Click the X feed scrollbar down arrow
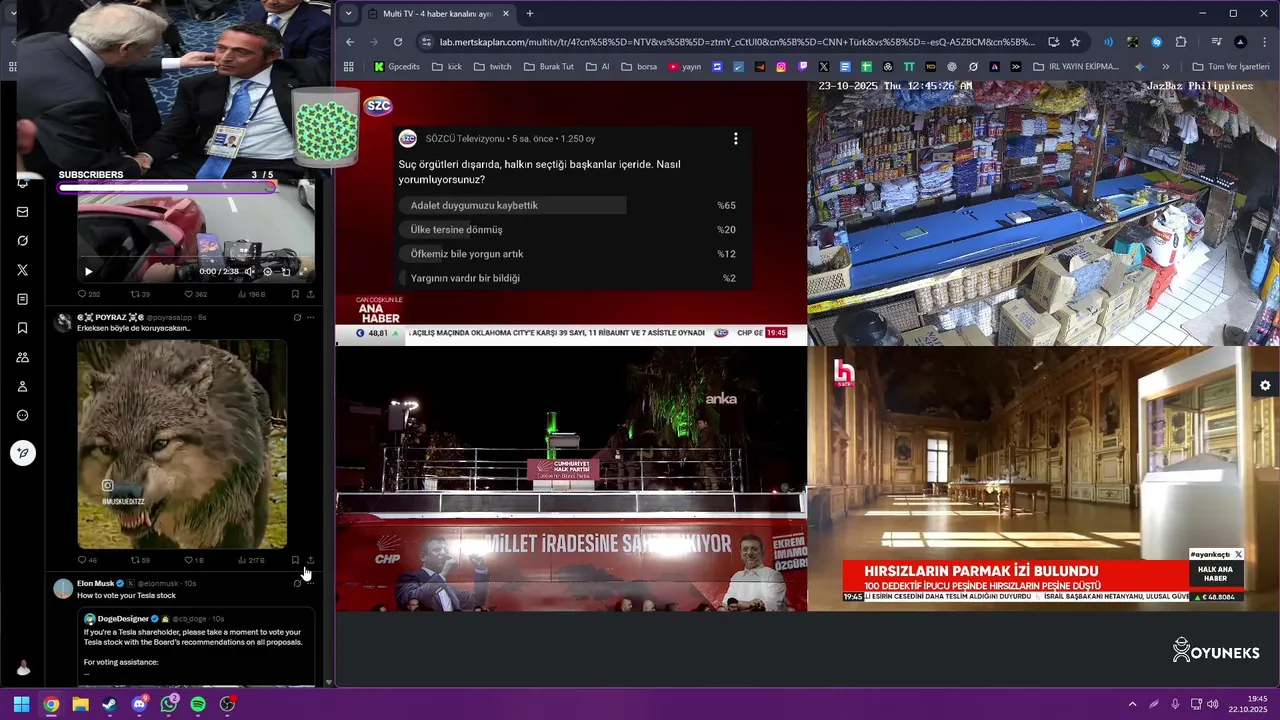1280x720 pixels. pyautogui.click(x=330, y=683)
